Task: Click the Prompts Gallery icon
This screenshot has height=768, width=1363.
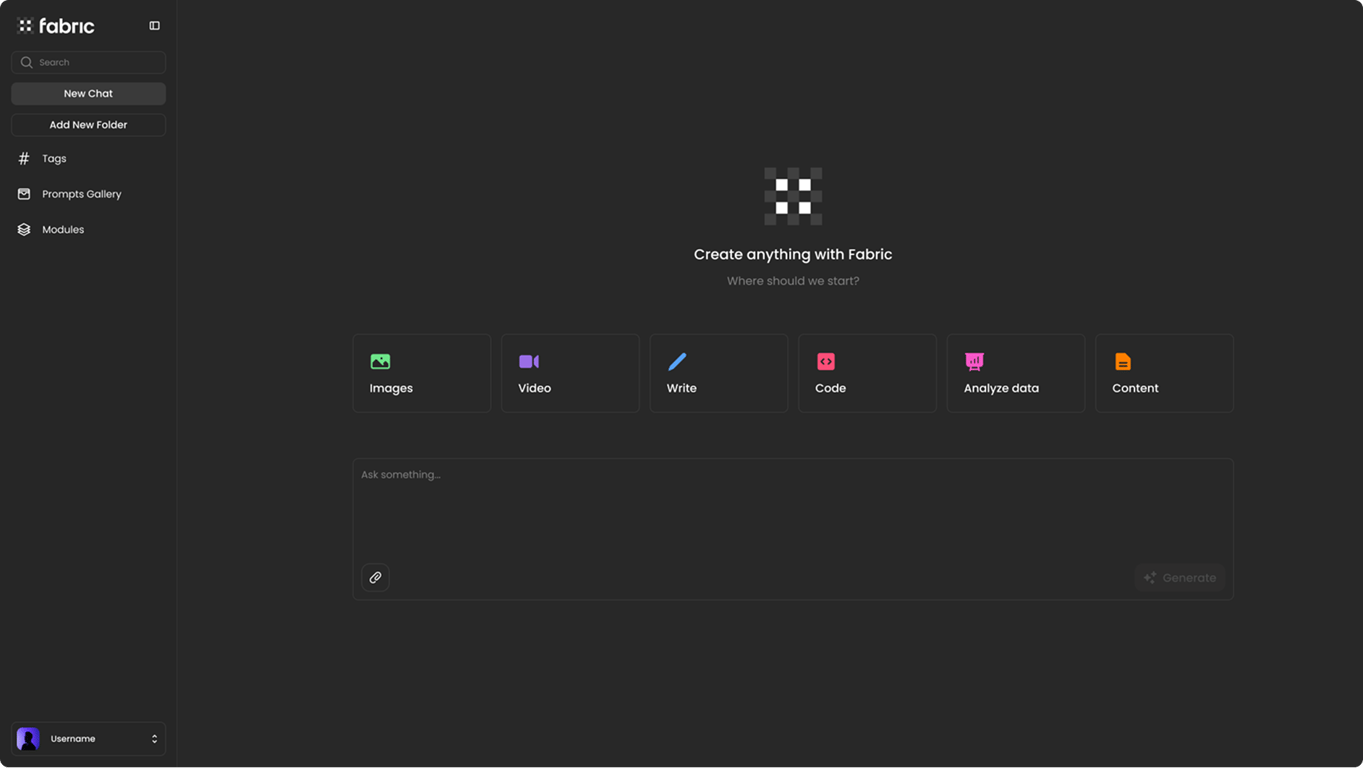Action: pos(24,194)
